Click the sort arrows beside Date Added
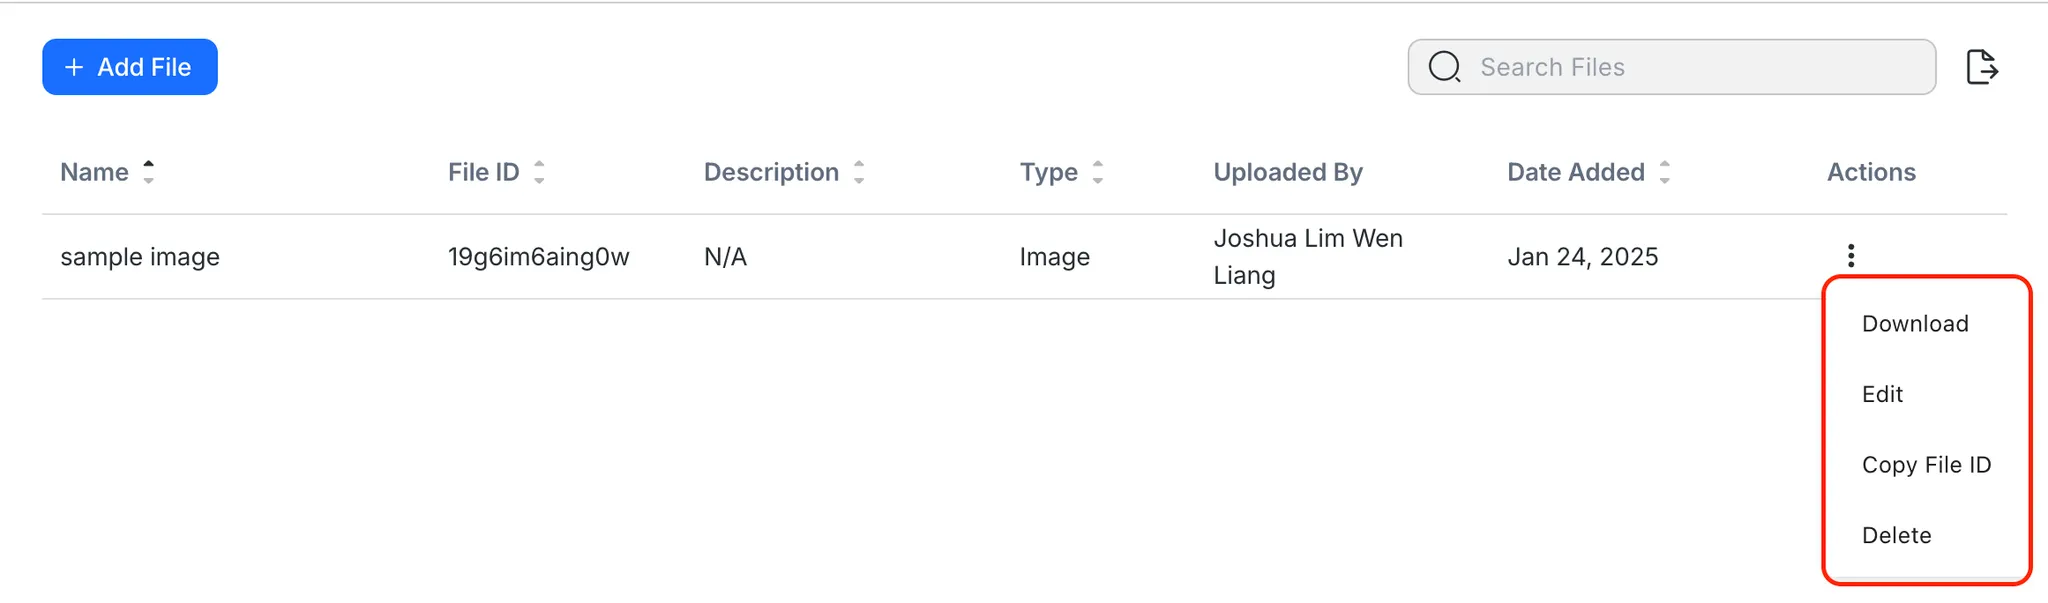The height and width of the screenshot is (603, 2048). pyautogui.click(x=1665, y=172)
